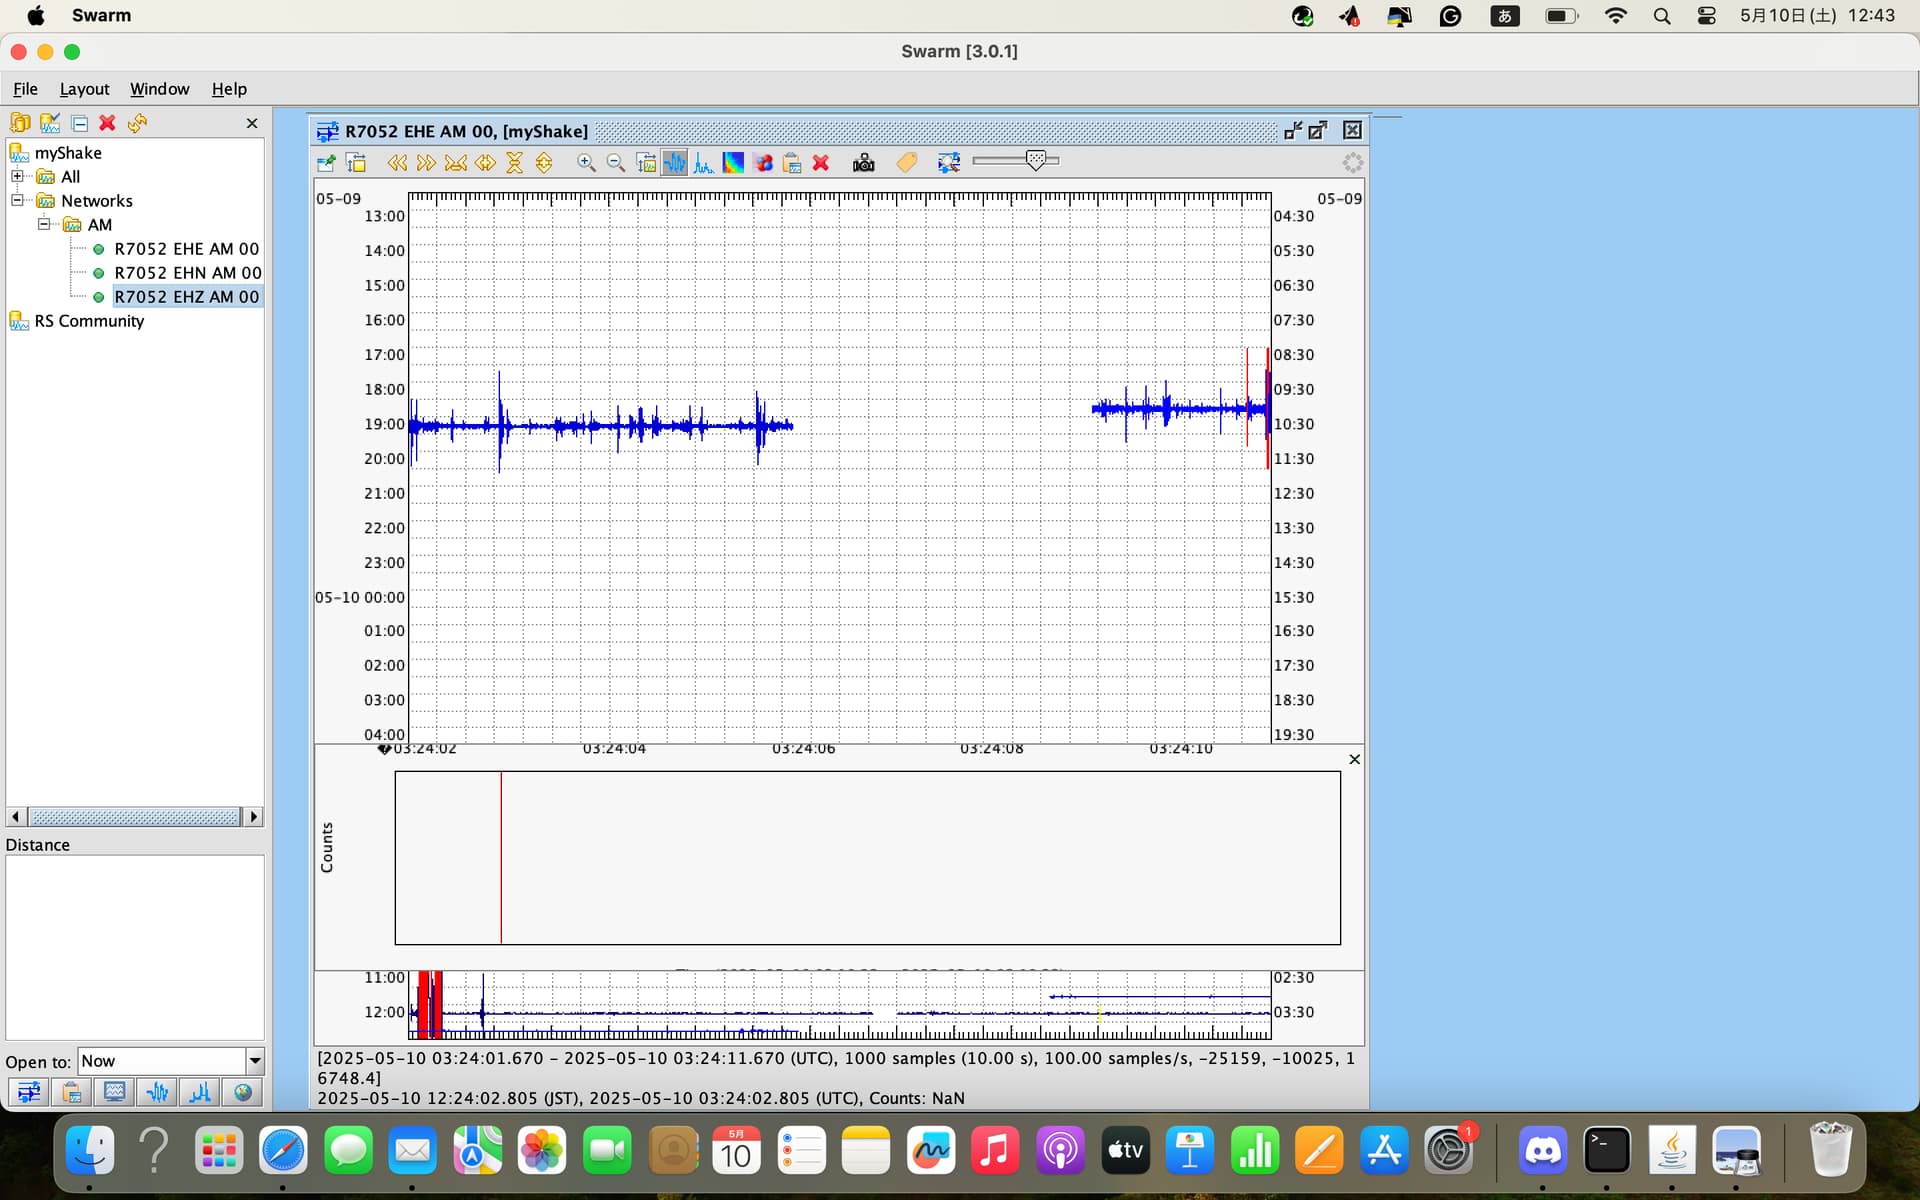Viewport: 1920px width, 1200px height.
Task: Send the inset wave to the clipboard
Action: [x=792, y=163]
